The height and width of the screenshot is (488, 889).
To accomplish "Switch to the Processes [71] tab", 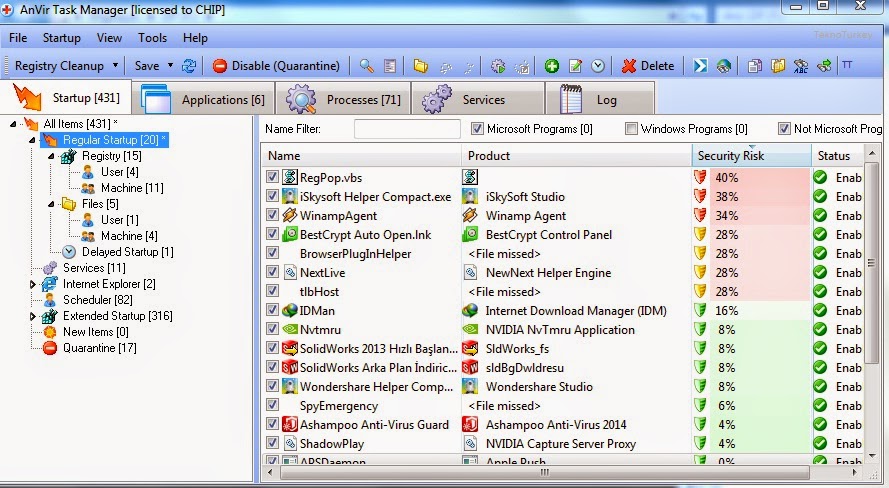I will (344, 99).
